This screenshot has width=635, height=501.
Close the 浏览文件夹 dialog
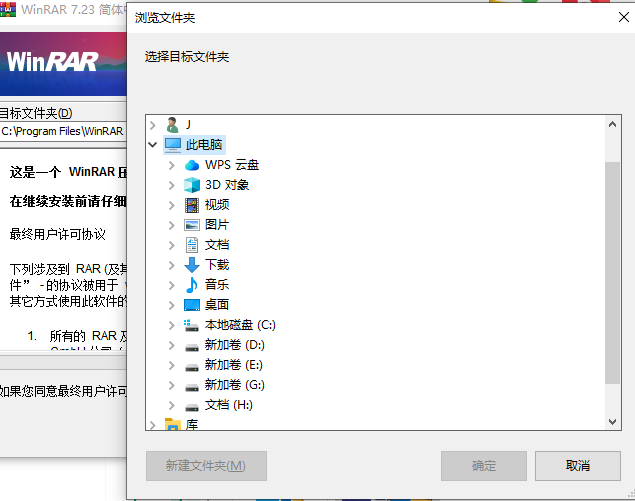(x=624, y=17)
